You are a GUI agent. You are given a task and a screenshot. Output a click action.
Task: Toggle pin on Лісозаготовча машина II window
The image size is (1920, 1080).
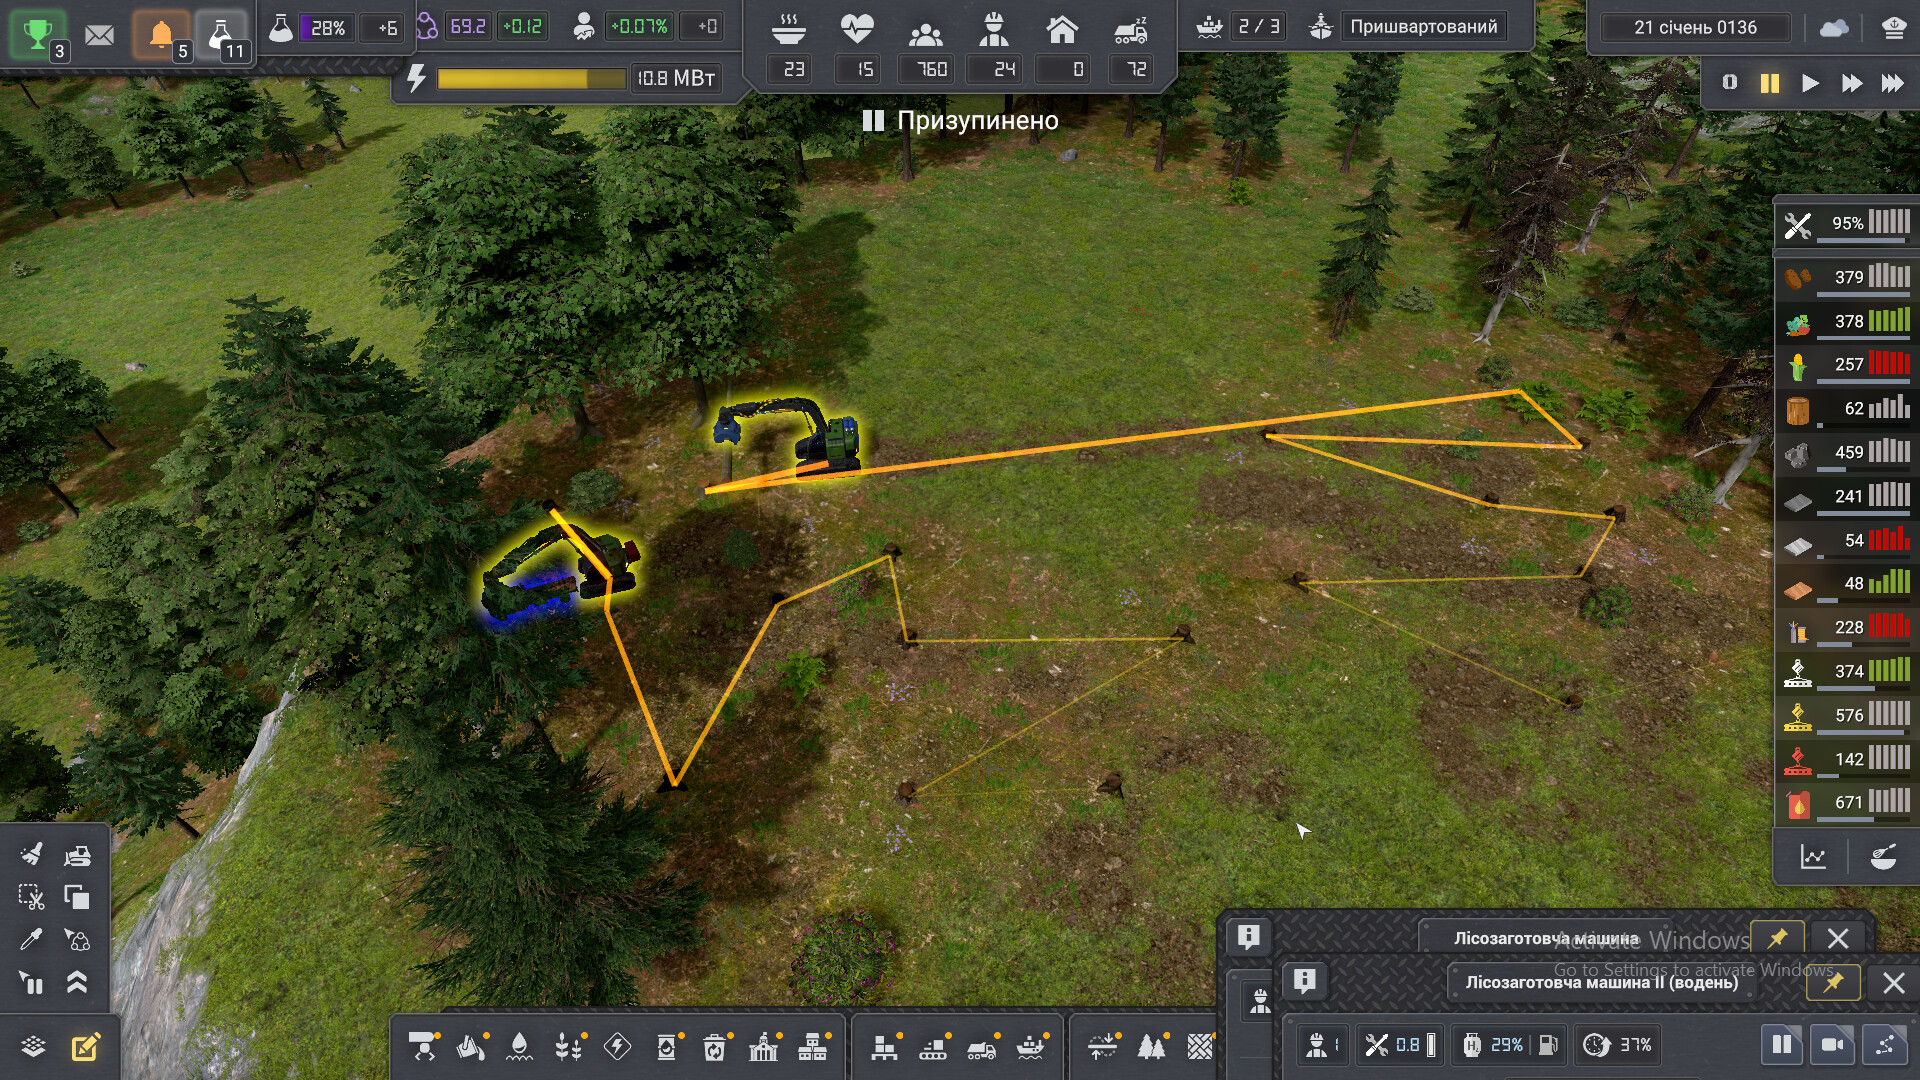(x=1833, y=982)
